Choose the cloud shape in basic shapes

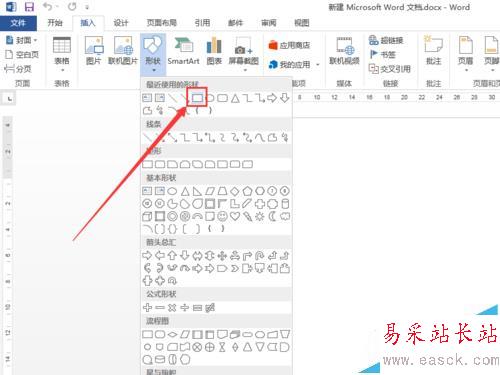coord(285,216)
